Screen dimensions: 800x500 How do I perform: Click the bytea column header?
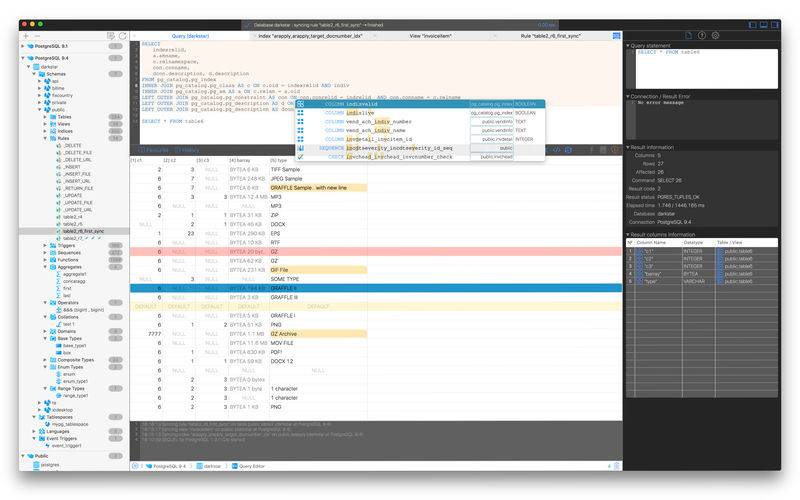pos(247,160)
